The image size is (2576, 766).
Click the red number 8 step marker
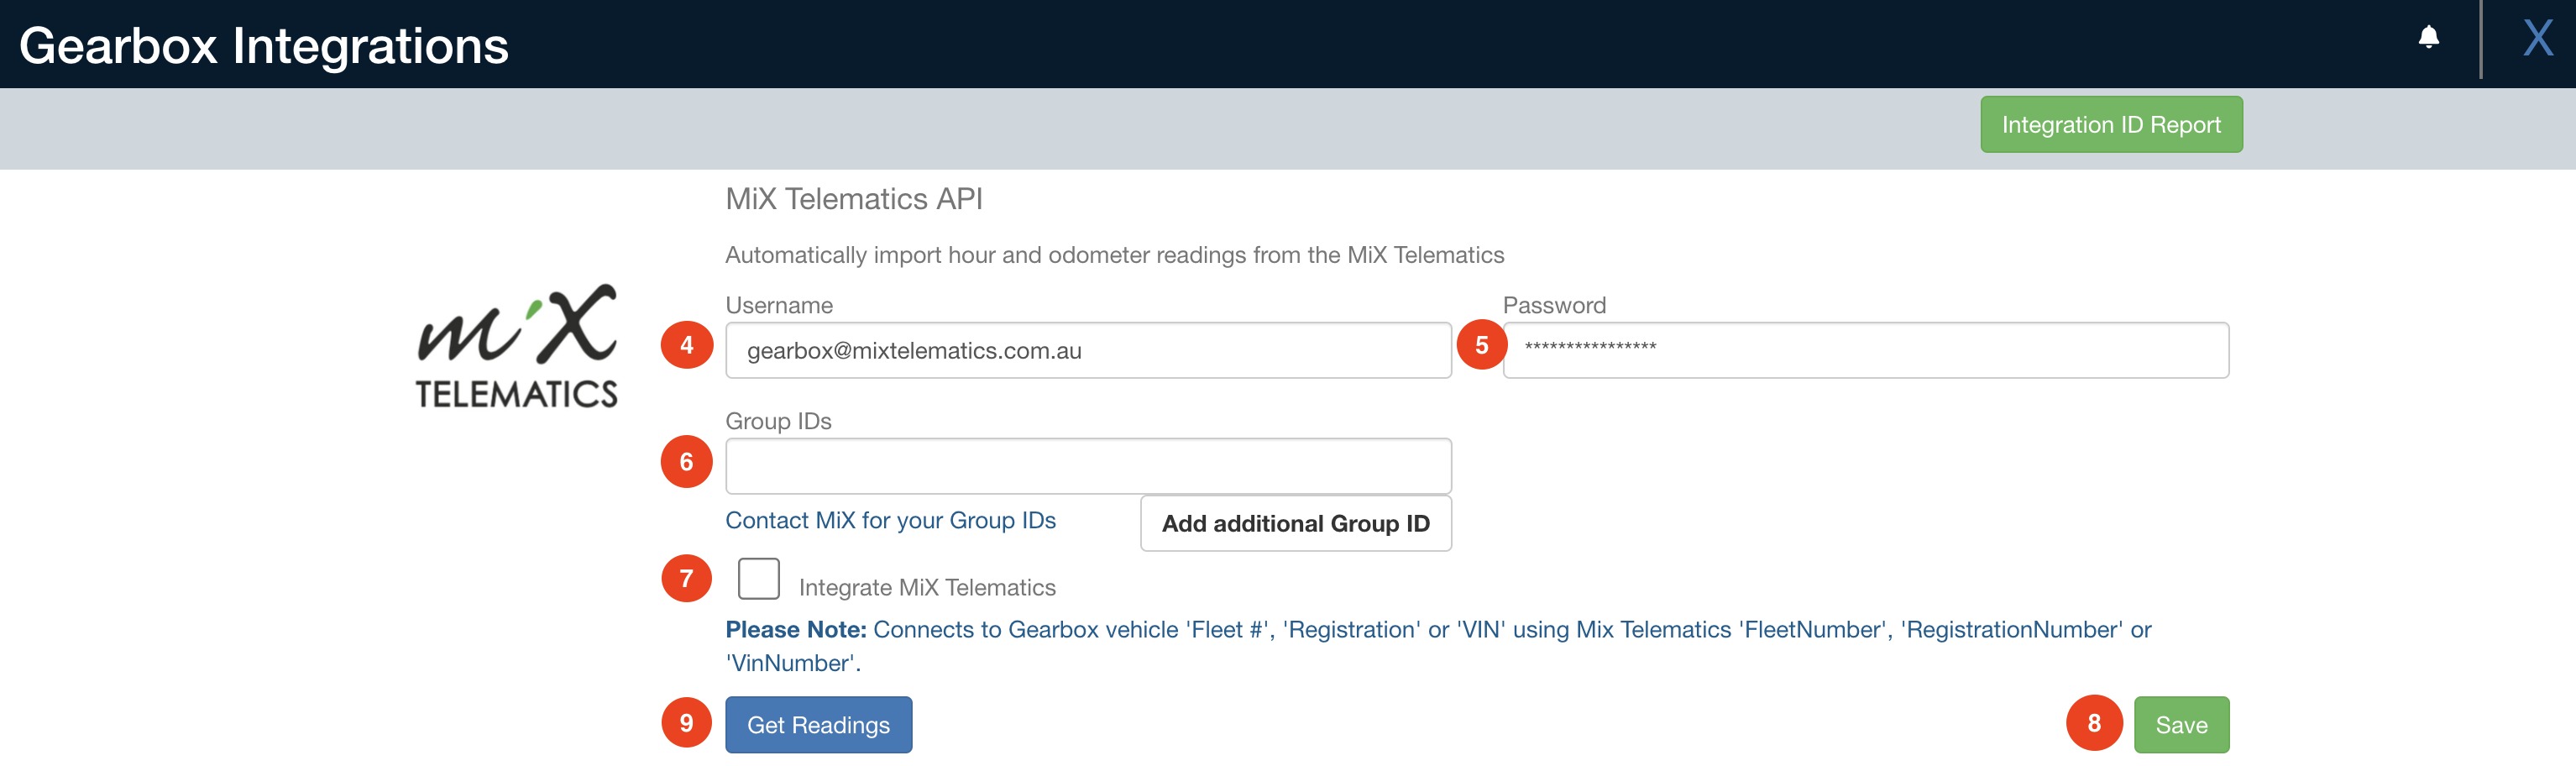click(2093, 723)
